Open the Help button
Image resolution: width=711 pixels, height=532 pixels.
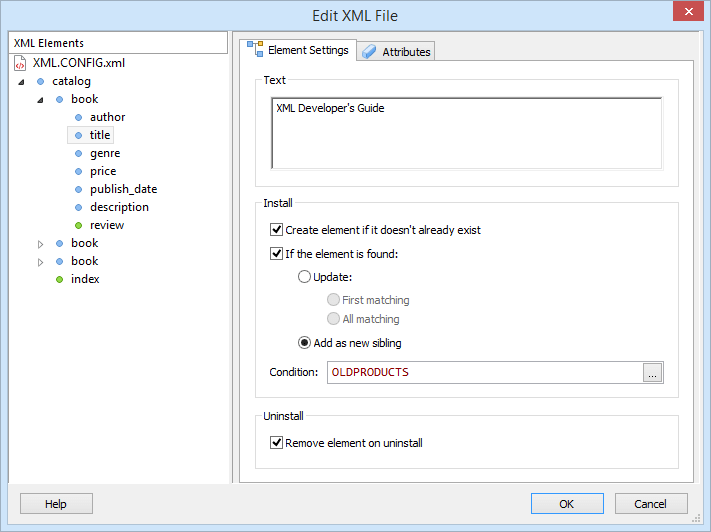(56, 504)
